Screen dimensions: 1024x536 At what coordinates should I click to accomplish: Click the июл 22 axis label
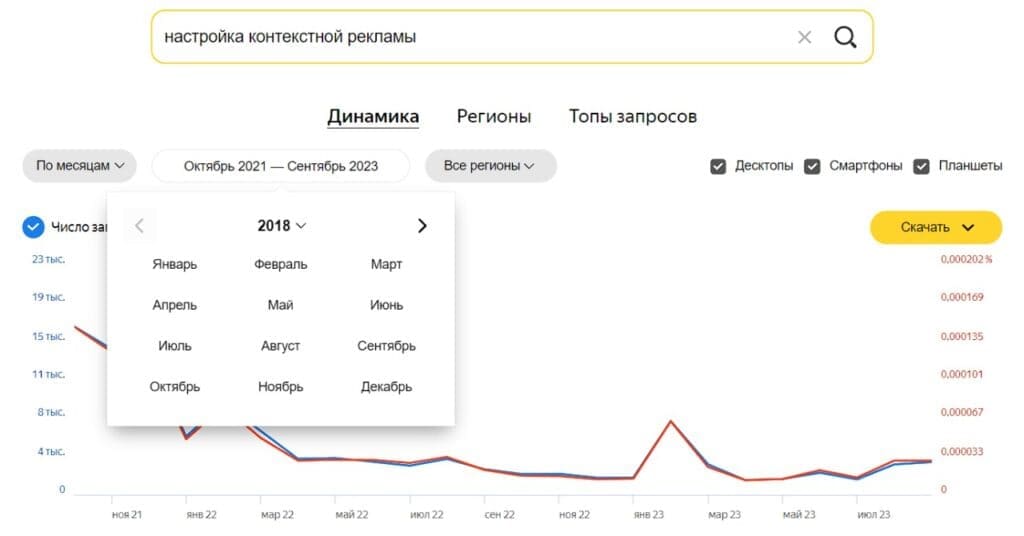coord(426,514)
